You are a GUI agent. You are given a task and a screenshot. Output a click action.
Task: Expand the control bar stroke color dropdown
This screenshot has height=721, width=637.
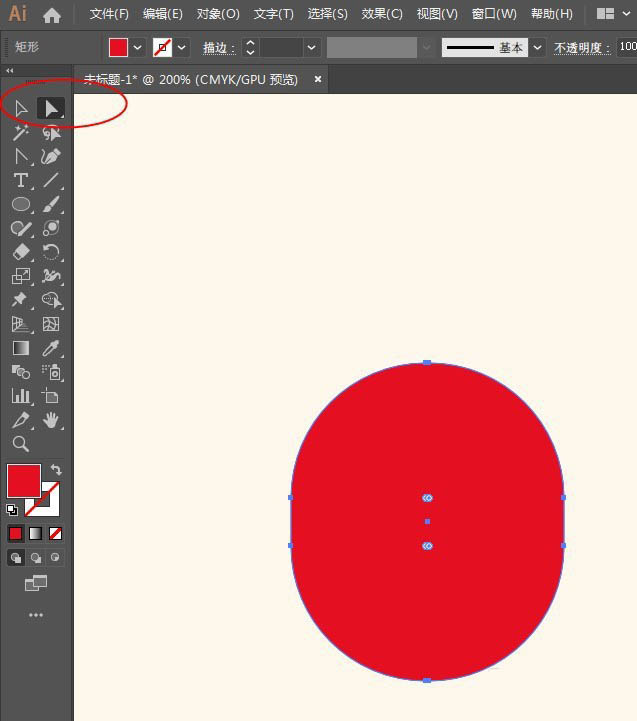click(182, 47)
